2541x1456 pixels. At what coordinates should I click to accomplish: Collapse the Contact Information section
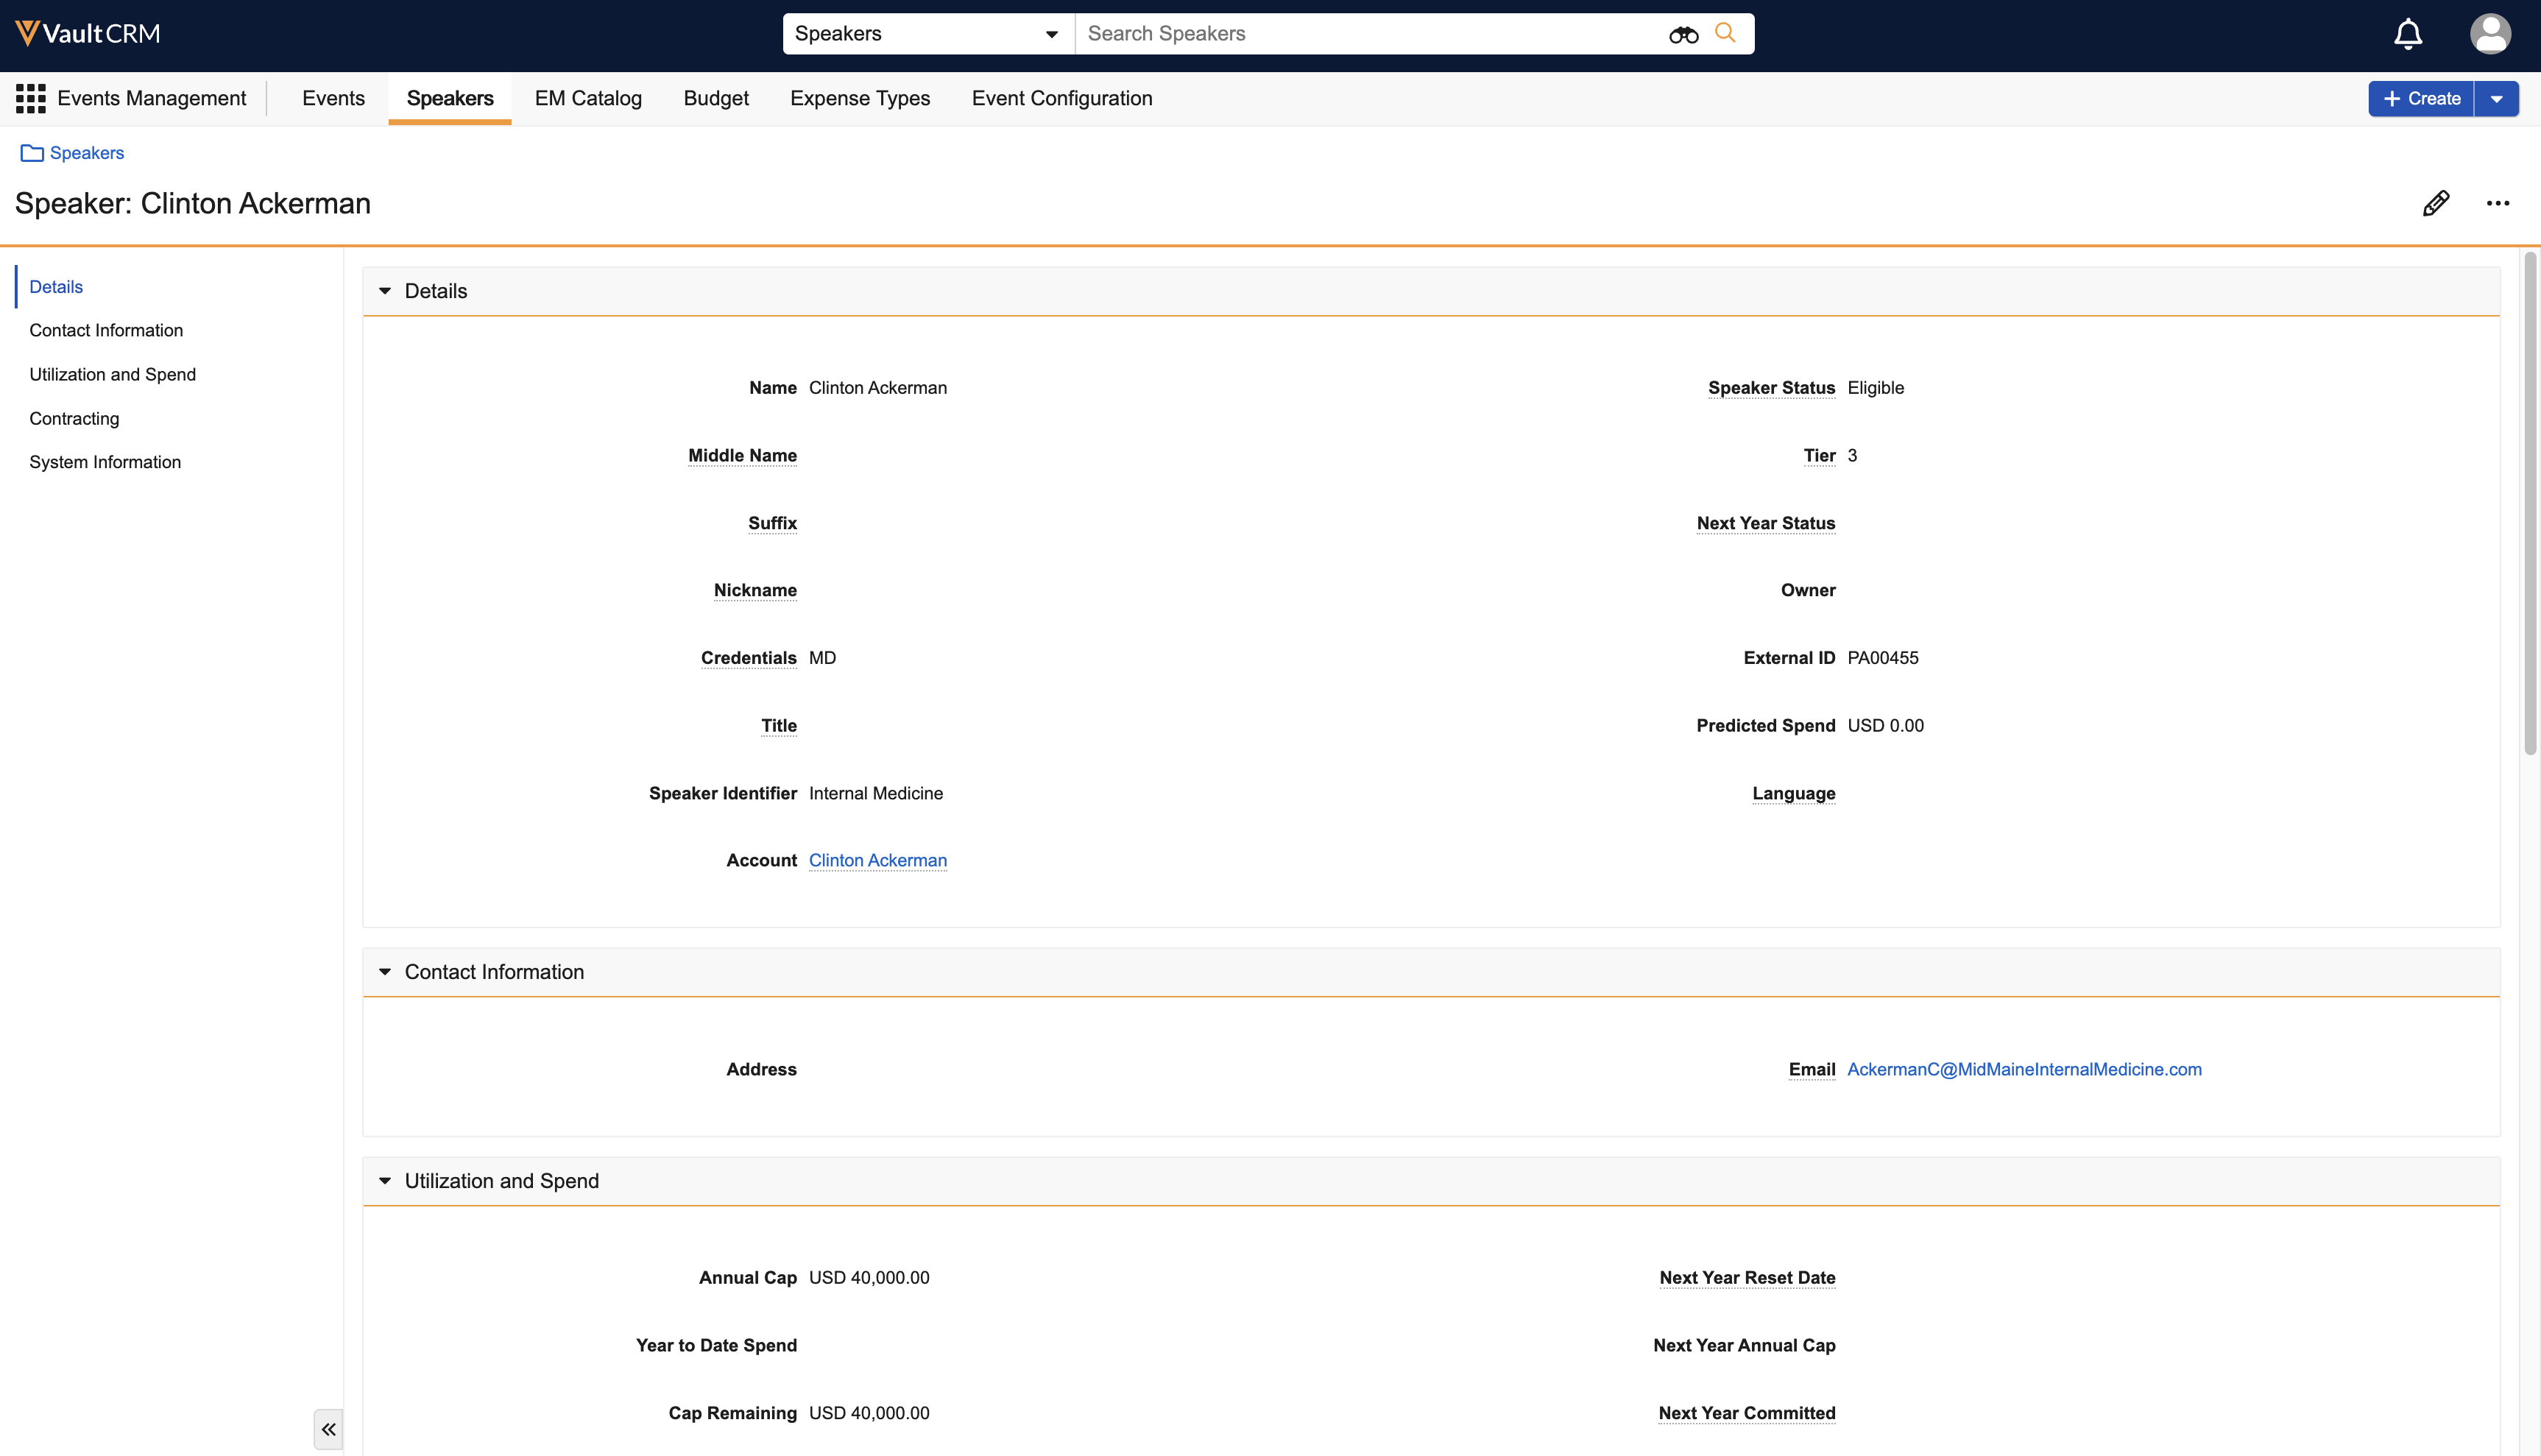pos(385,972)
